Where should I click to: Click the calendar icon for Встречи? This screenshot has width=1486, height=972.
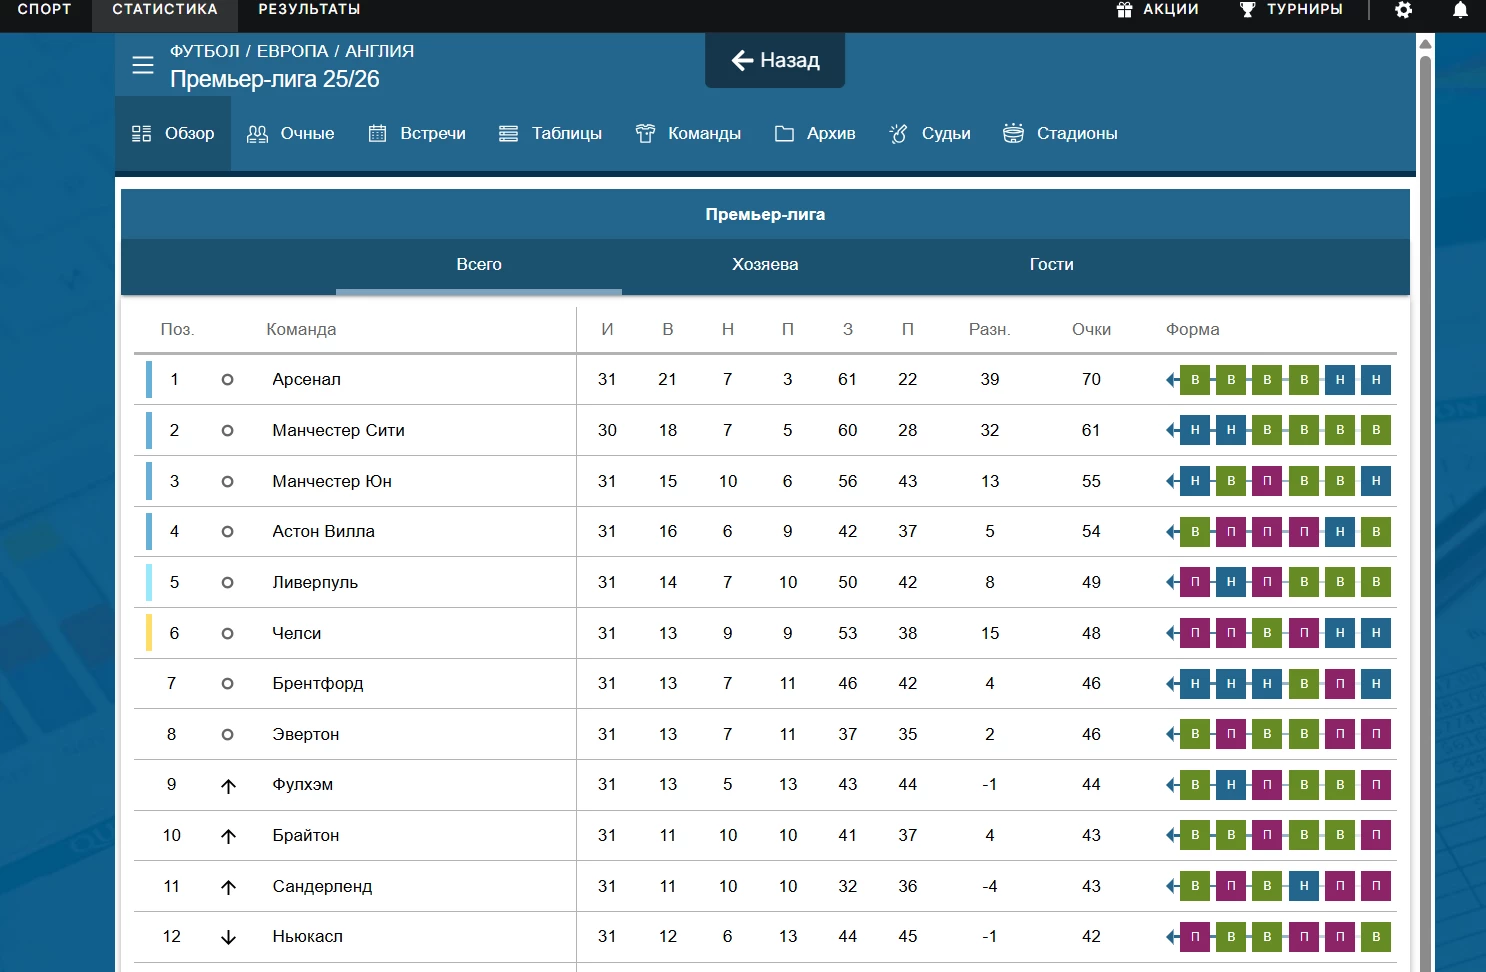[x=377, y=134]
